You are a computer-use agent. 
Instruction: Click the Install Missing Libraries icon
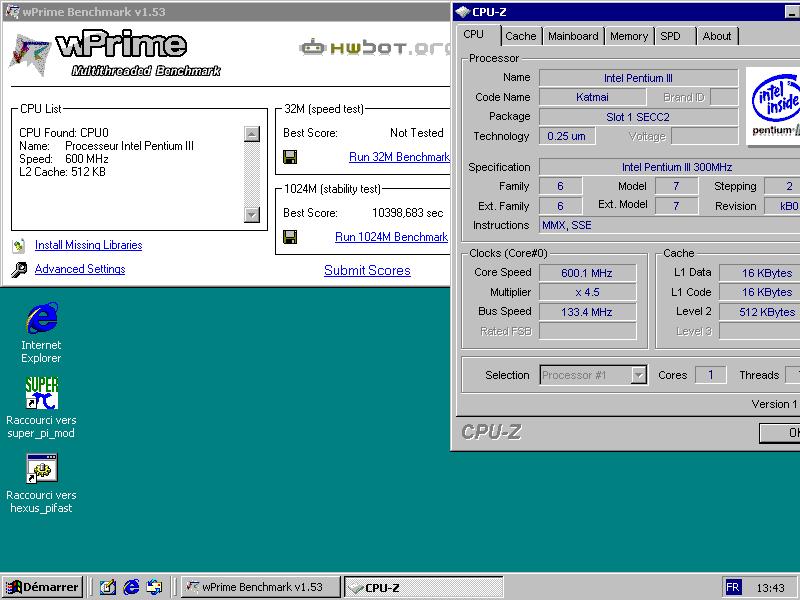[19, 246]
